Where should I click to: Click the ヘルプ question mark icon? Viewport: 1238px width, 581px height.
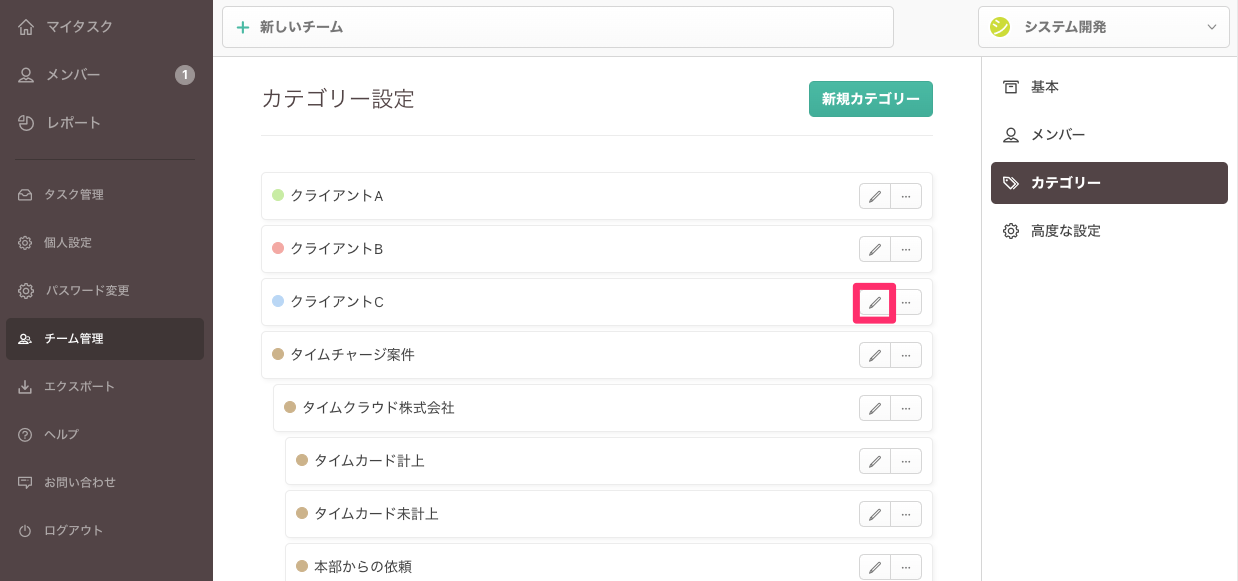[26, 435]
